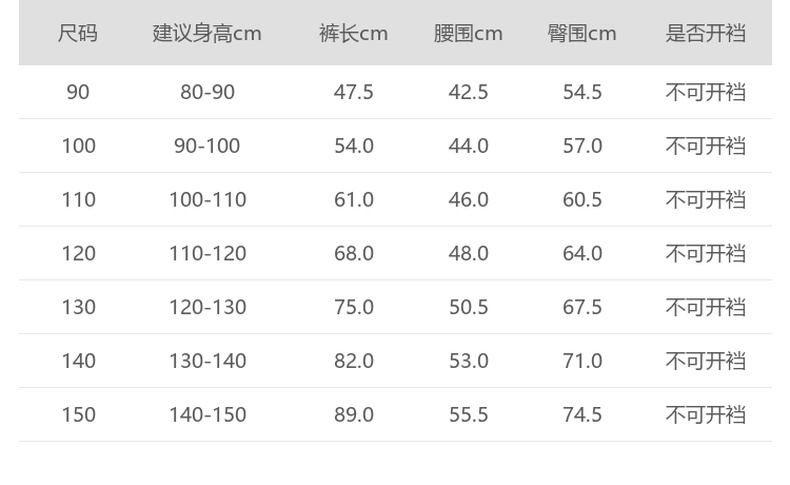Click the 67.5 hip measurement
The height and width of the screenshot is (485, 790).
582,307
